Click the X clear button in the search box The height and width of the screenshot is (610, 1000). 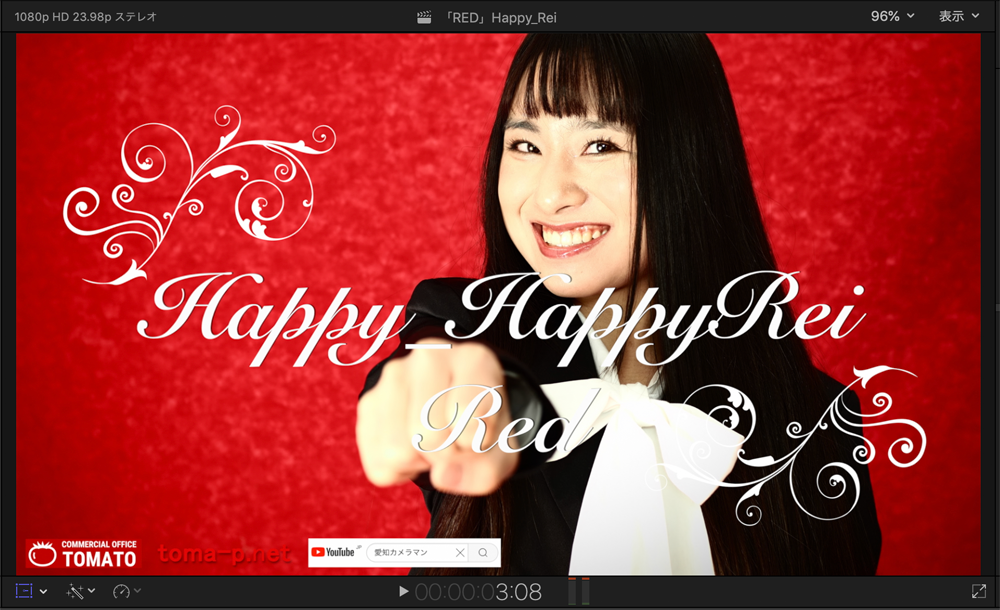(459, 551)
